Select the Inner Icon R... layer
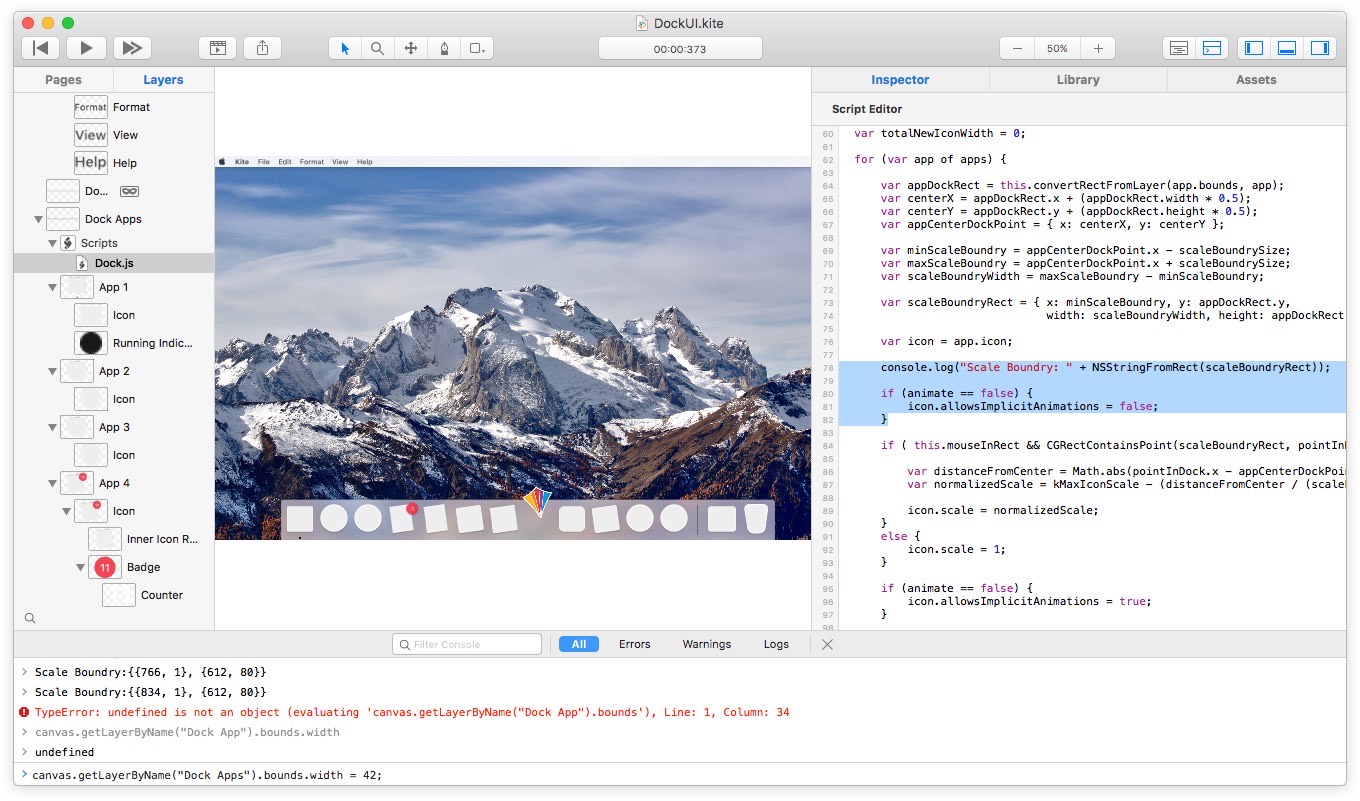The height and width of the screenshot is (801, 1360). 114,539
